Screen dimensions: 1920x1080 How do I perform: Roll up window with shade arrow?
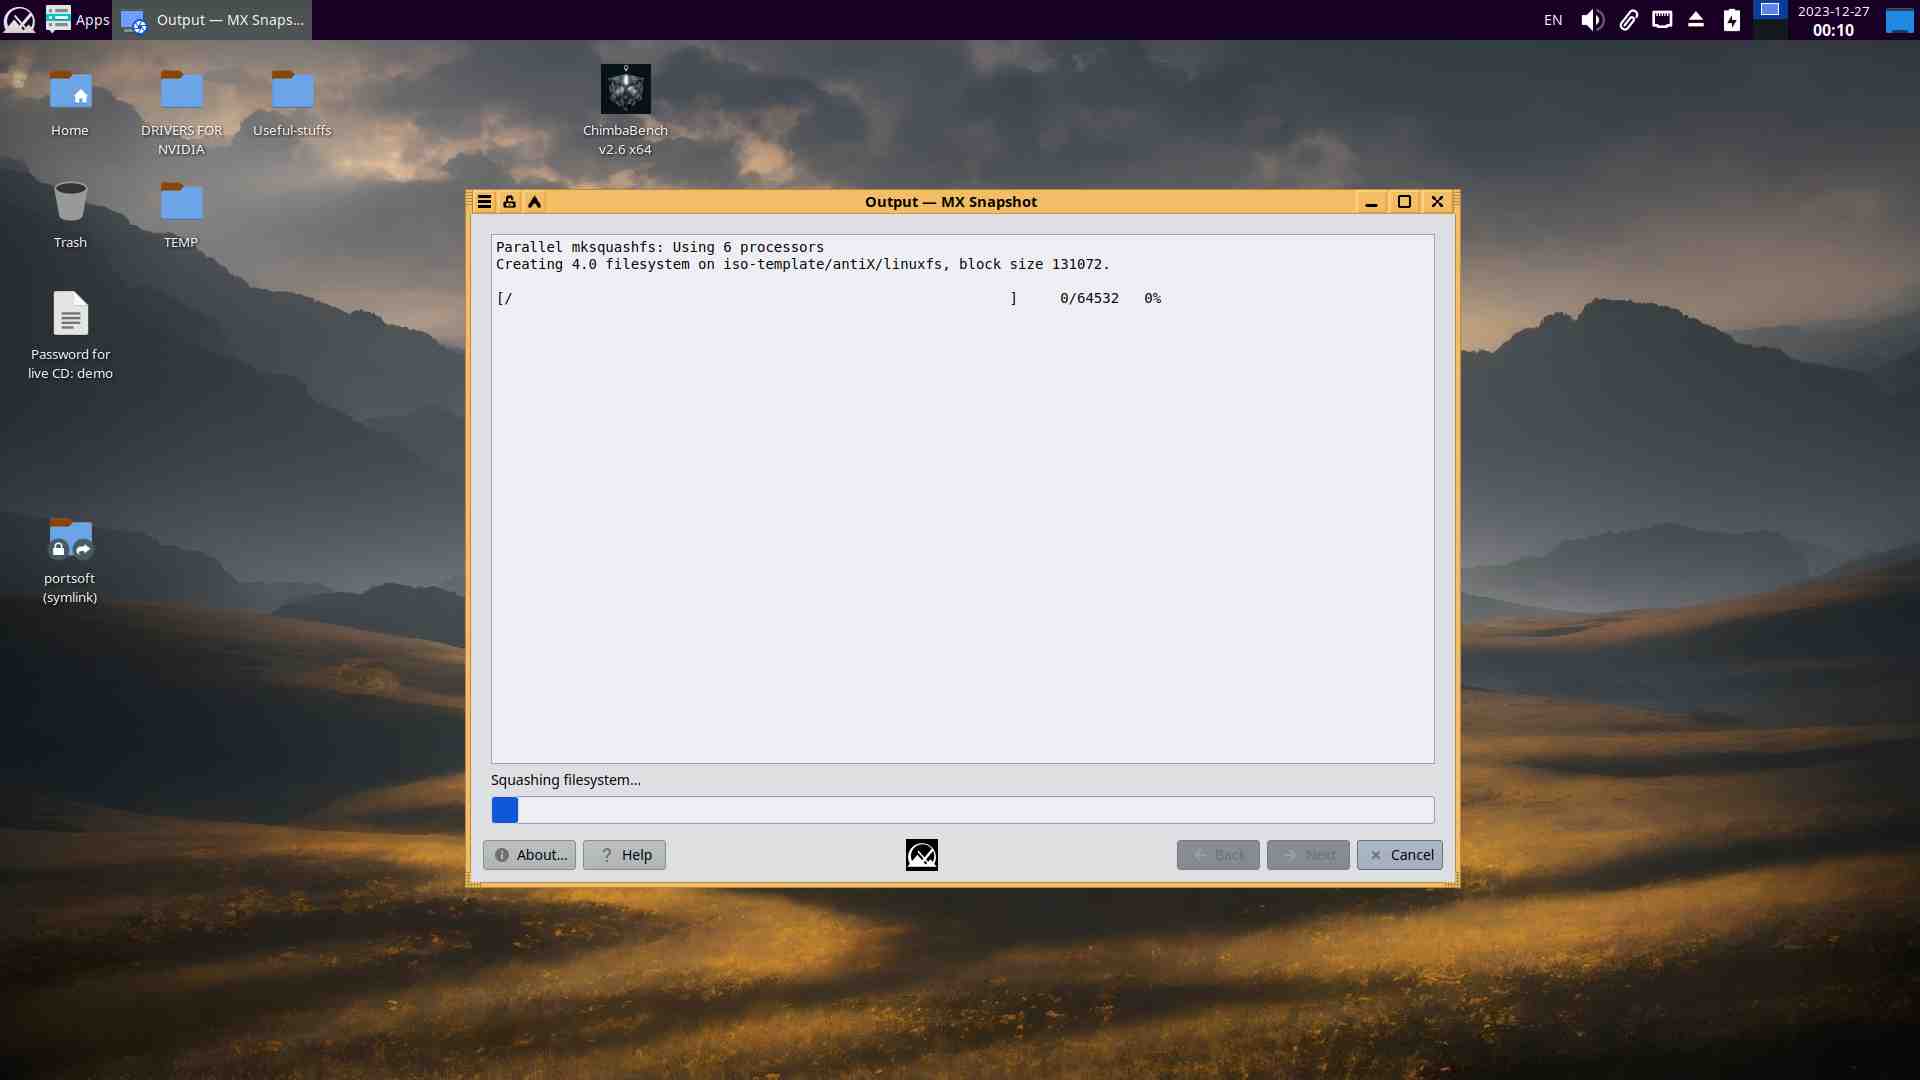click(x=535, y=201)
